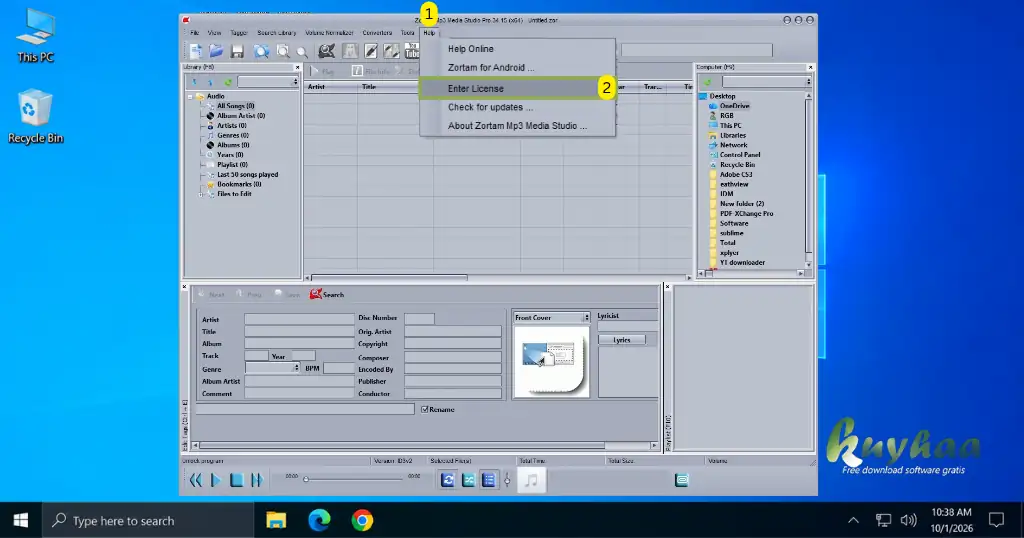Stop playback with the square button

236,481
